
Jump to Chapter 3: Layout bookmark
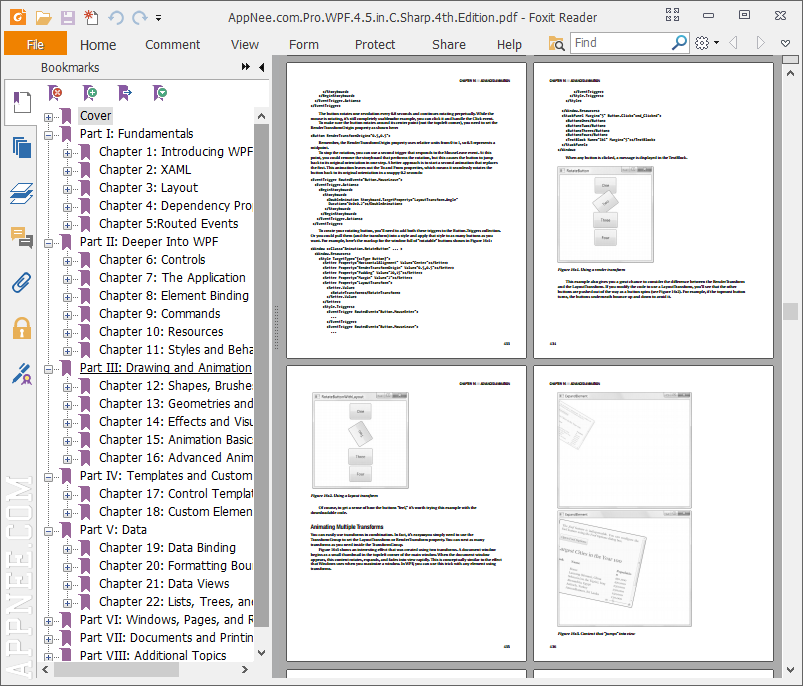(149, 188)
